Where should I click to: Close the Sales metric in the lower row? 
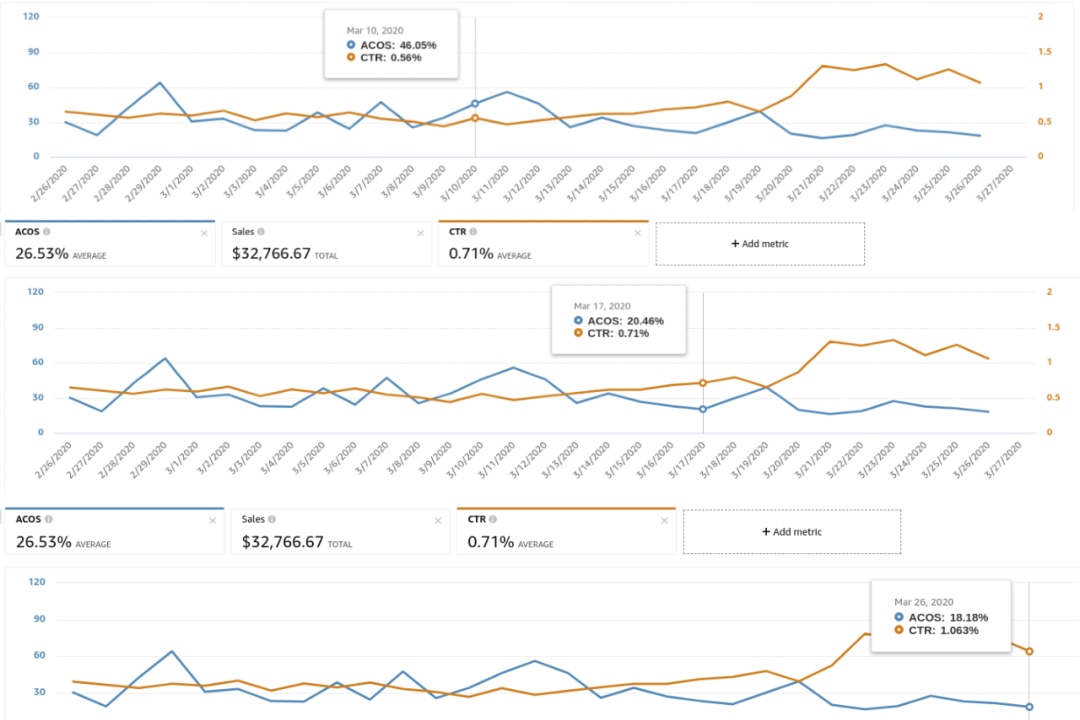coord(437,521)
